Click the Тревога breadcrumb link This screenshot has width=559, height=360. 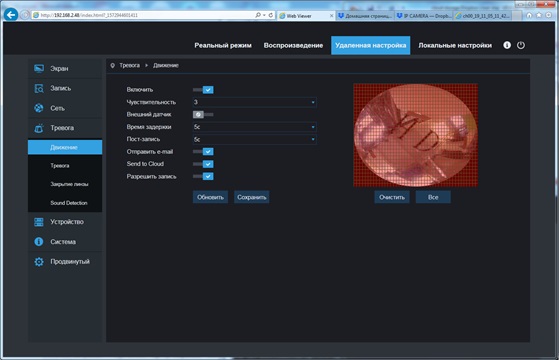(129, 66)
